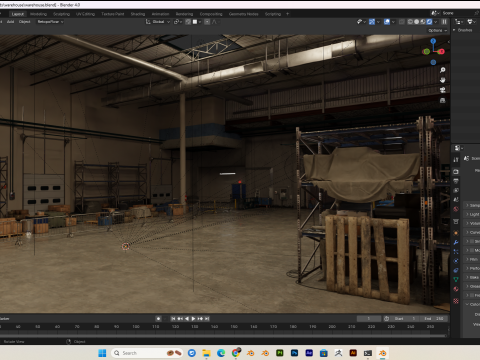Open the green Object Data tab
The width and height of the screenshot is (480, 360).
(x=456, y=279)
